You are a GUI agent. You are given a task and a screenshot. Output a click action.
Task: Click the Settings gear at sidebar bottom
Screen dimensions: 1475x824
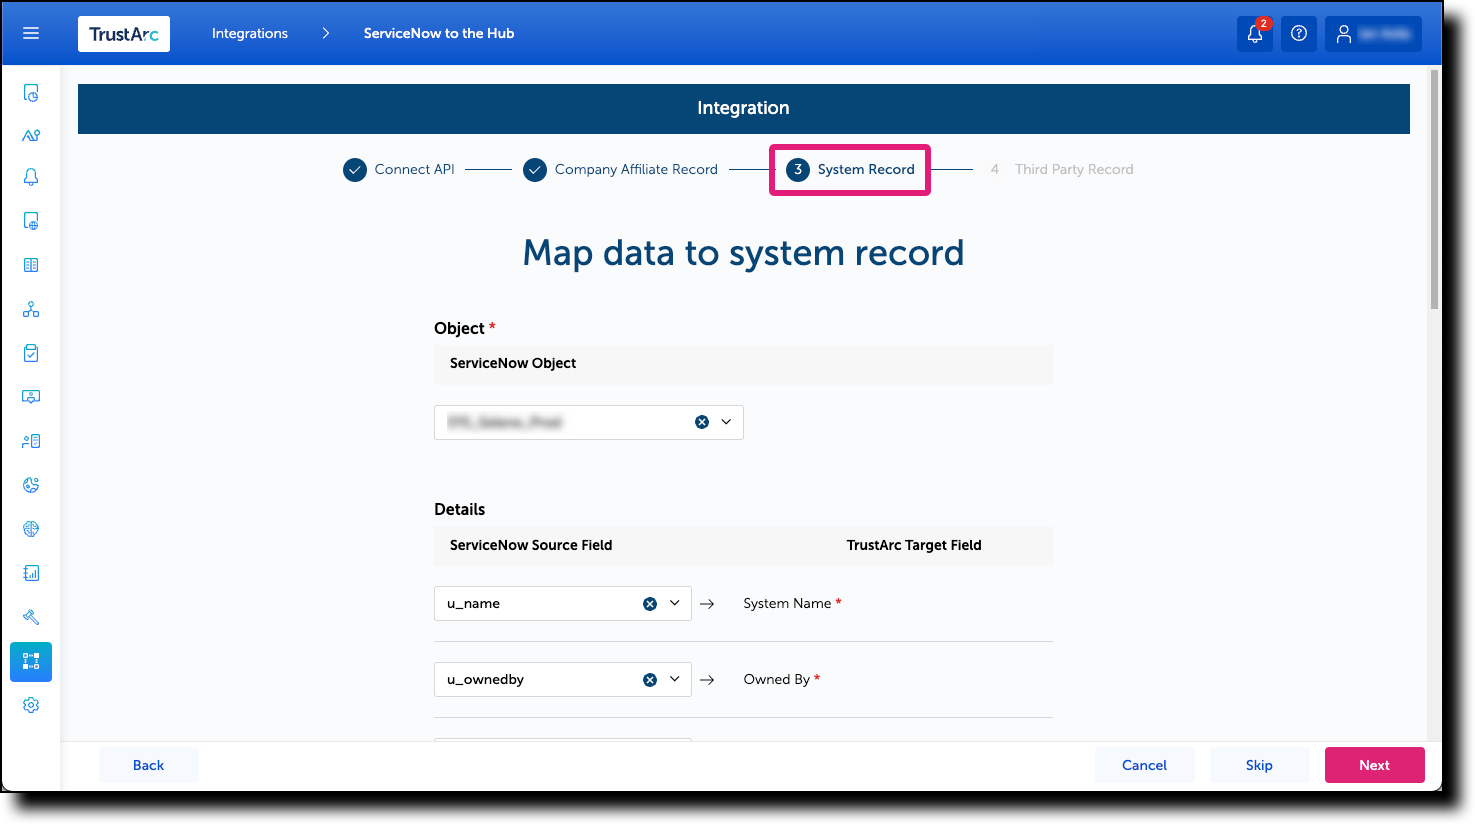click(x=31, y=705)
